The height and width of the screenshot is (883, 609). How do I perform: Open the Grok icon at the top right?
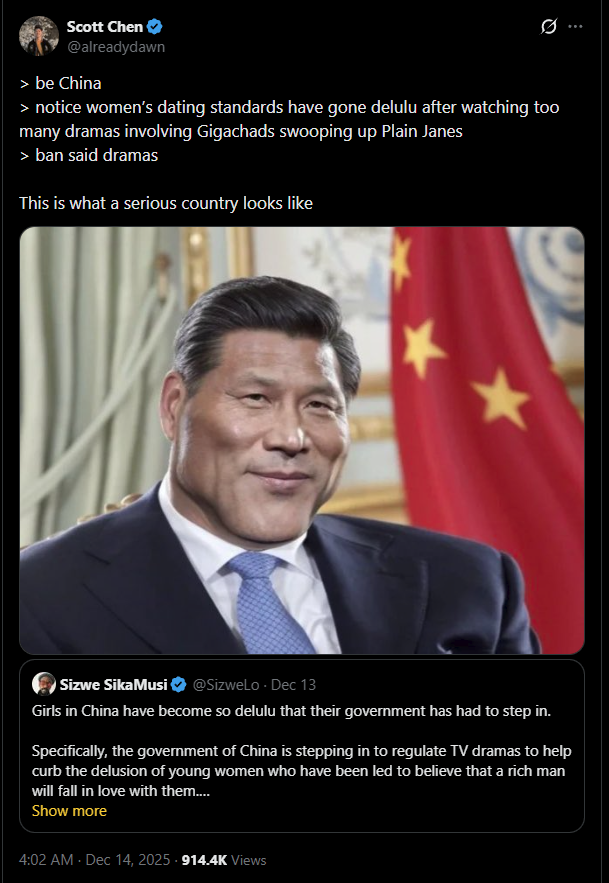(x=548, y=26)
